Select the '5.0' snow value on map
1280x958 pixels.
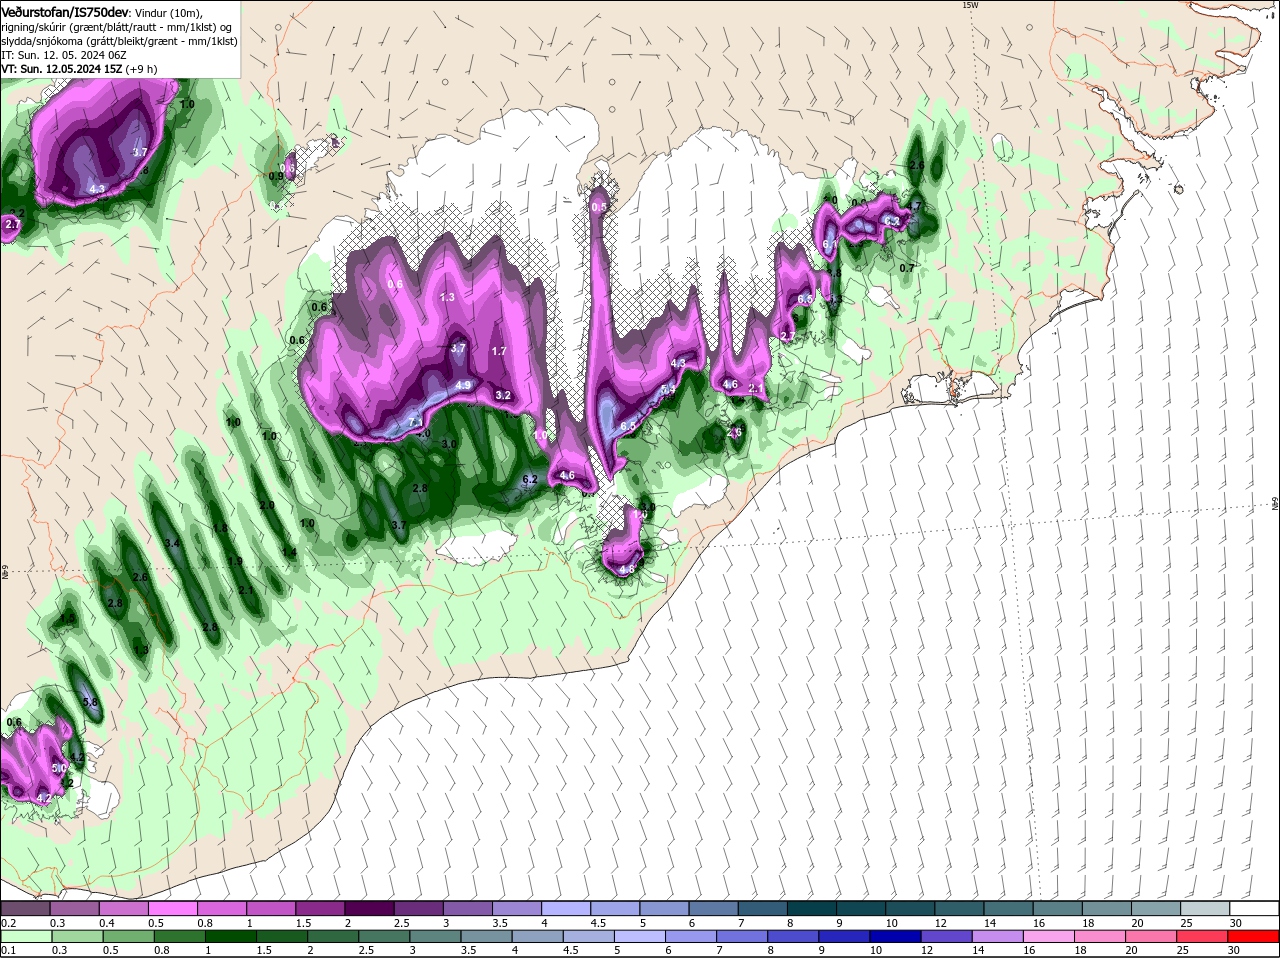coord(59,768)
